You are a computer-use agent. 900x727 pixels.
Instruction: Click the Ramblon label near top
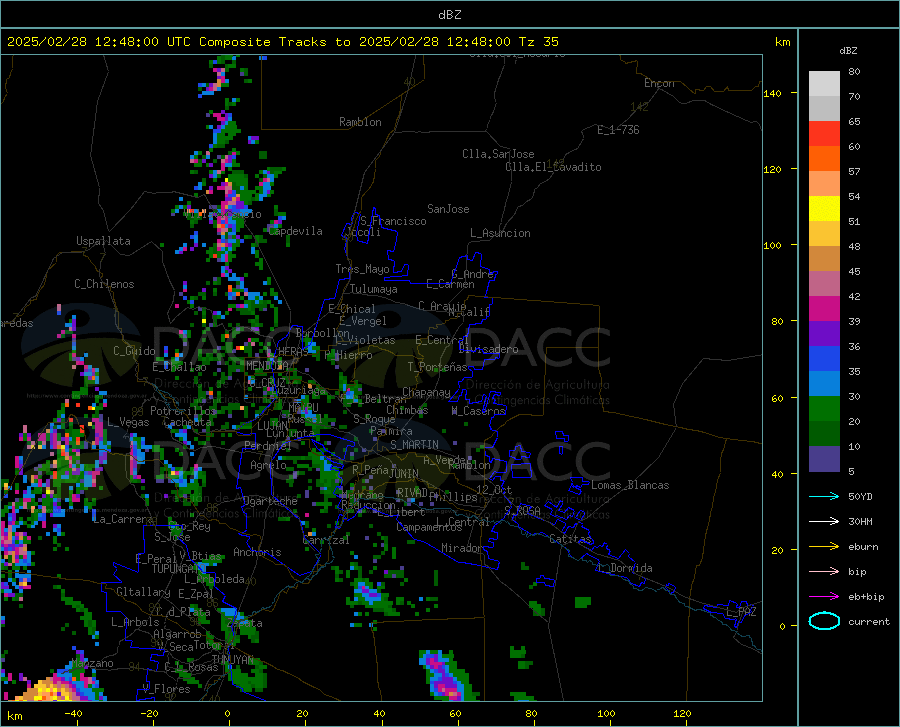coord(360,122)
